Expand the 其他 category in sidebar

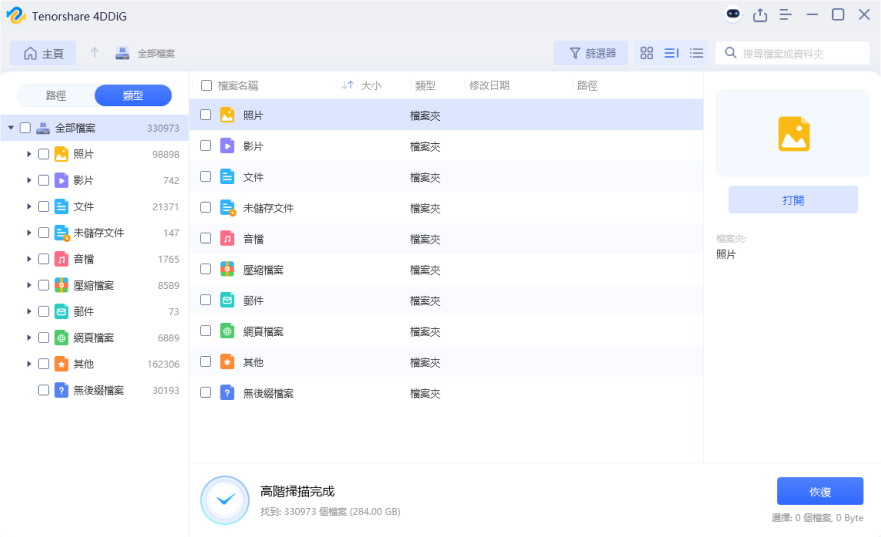[x=29, y=364]
